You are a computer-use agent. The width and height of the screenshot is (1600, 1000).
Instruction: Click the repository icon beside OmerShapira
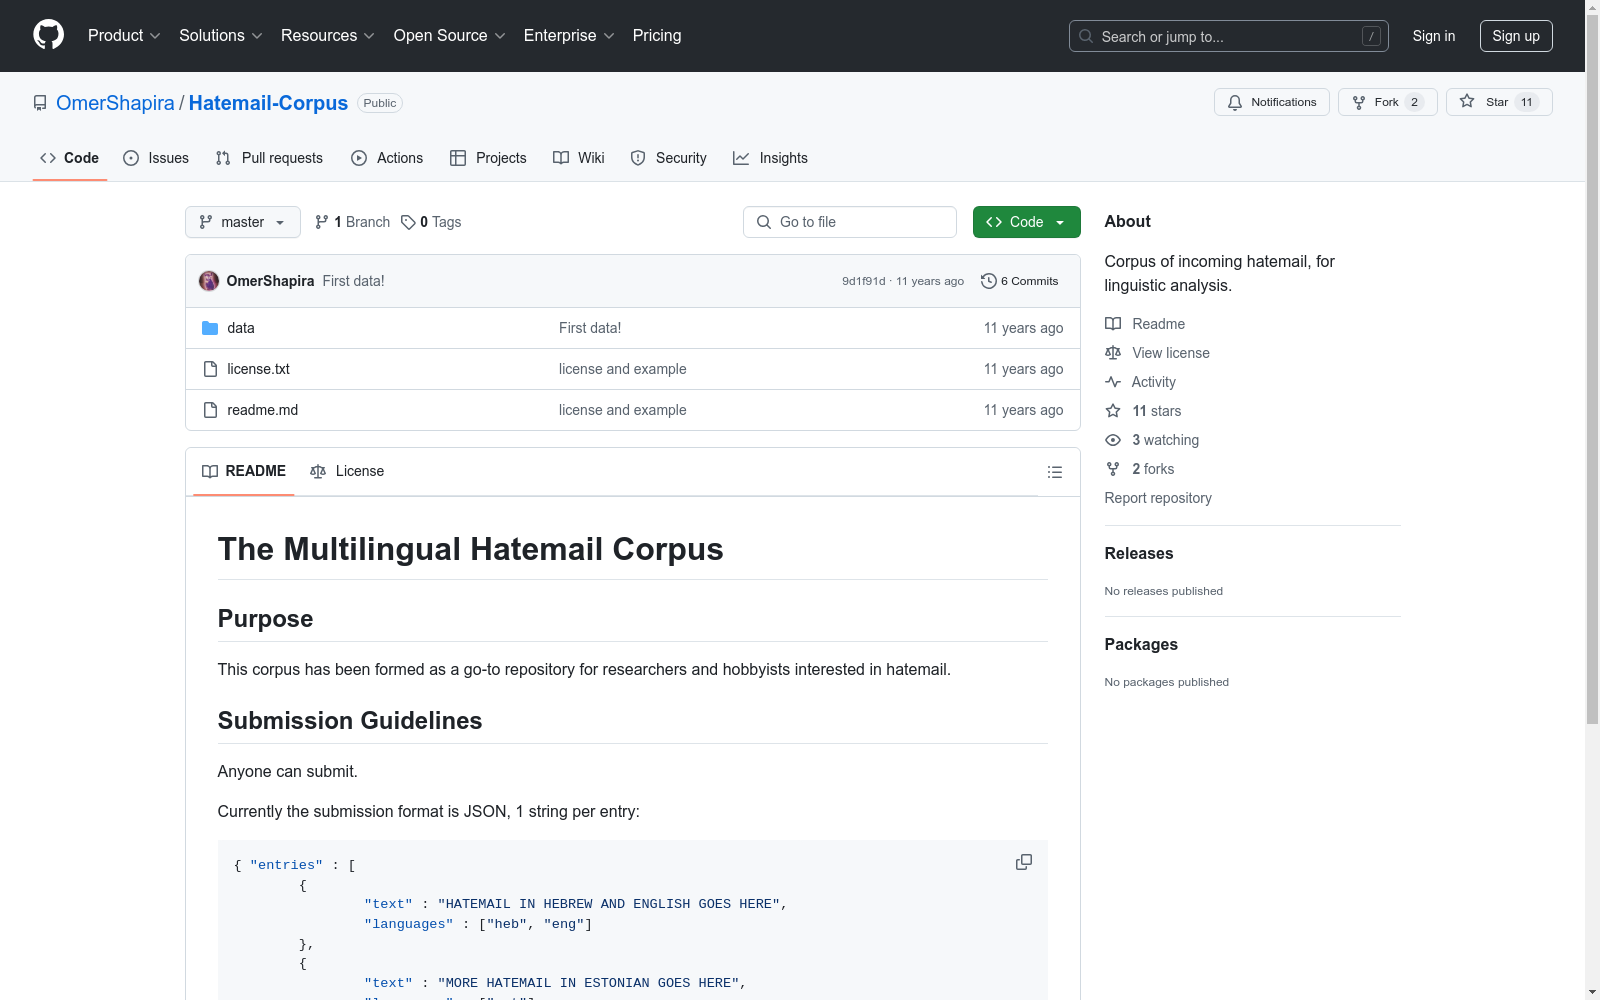click(40, 103)
